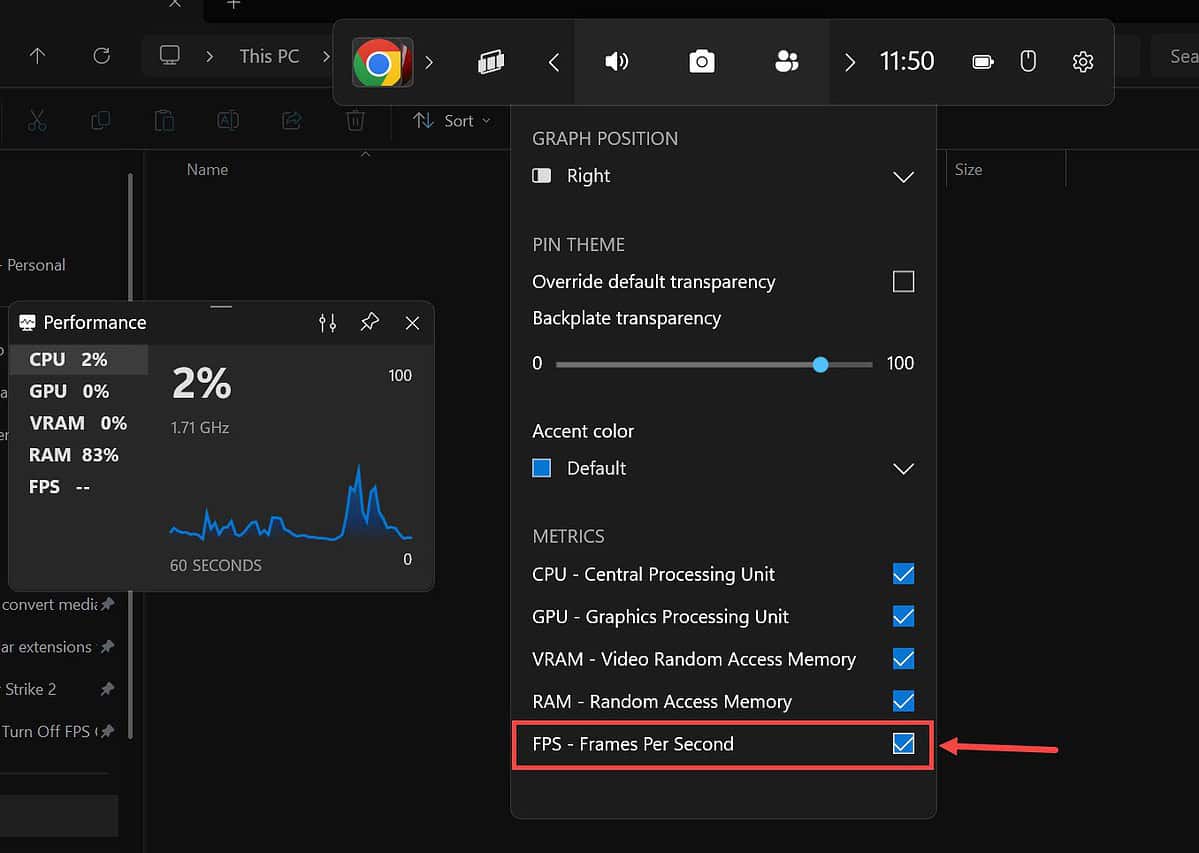Open the Graph Position dropdown
Screen dimensions: 1199x853
(x=903, y=177)
